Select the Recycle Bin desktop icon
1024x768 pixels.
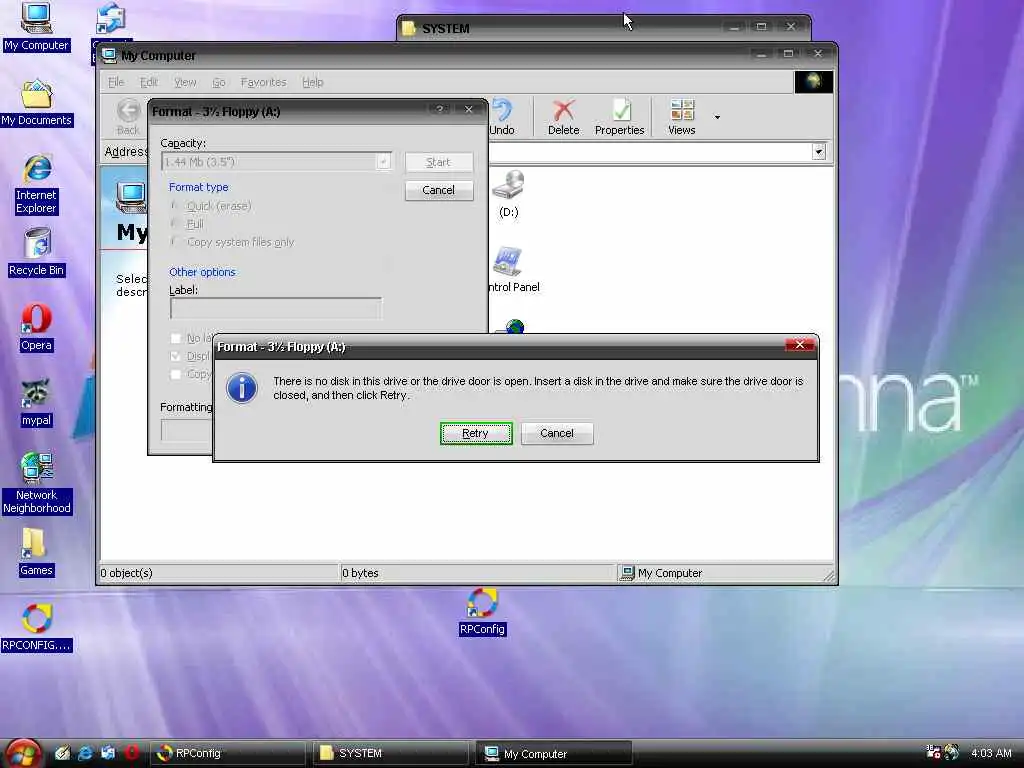coord(36,253)
